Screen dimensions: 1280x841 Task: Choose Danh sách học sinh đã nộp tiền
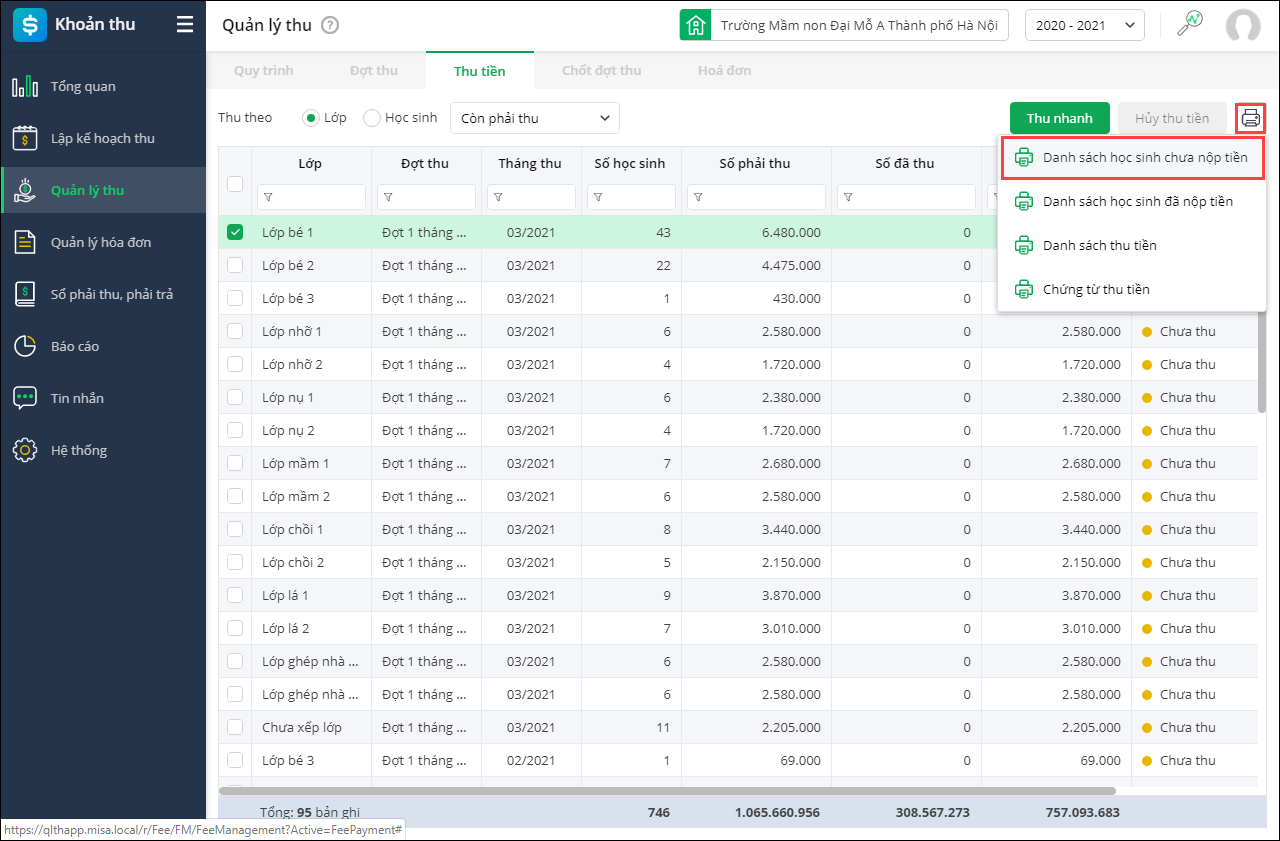point(1137,202)
